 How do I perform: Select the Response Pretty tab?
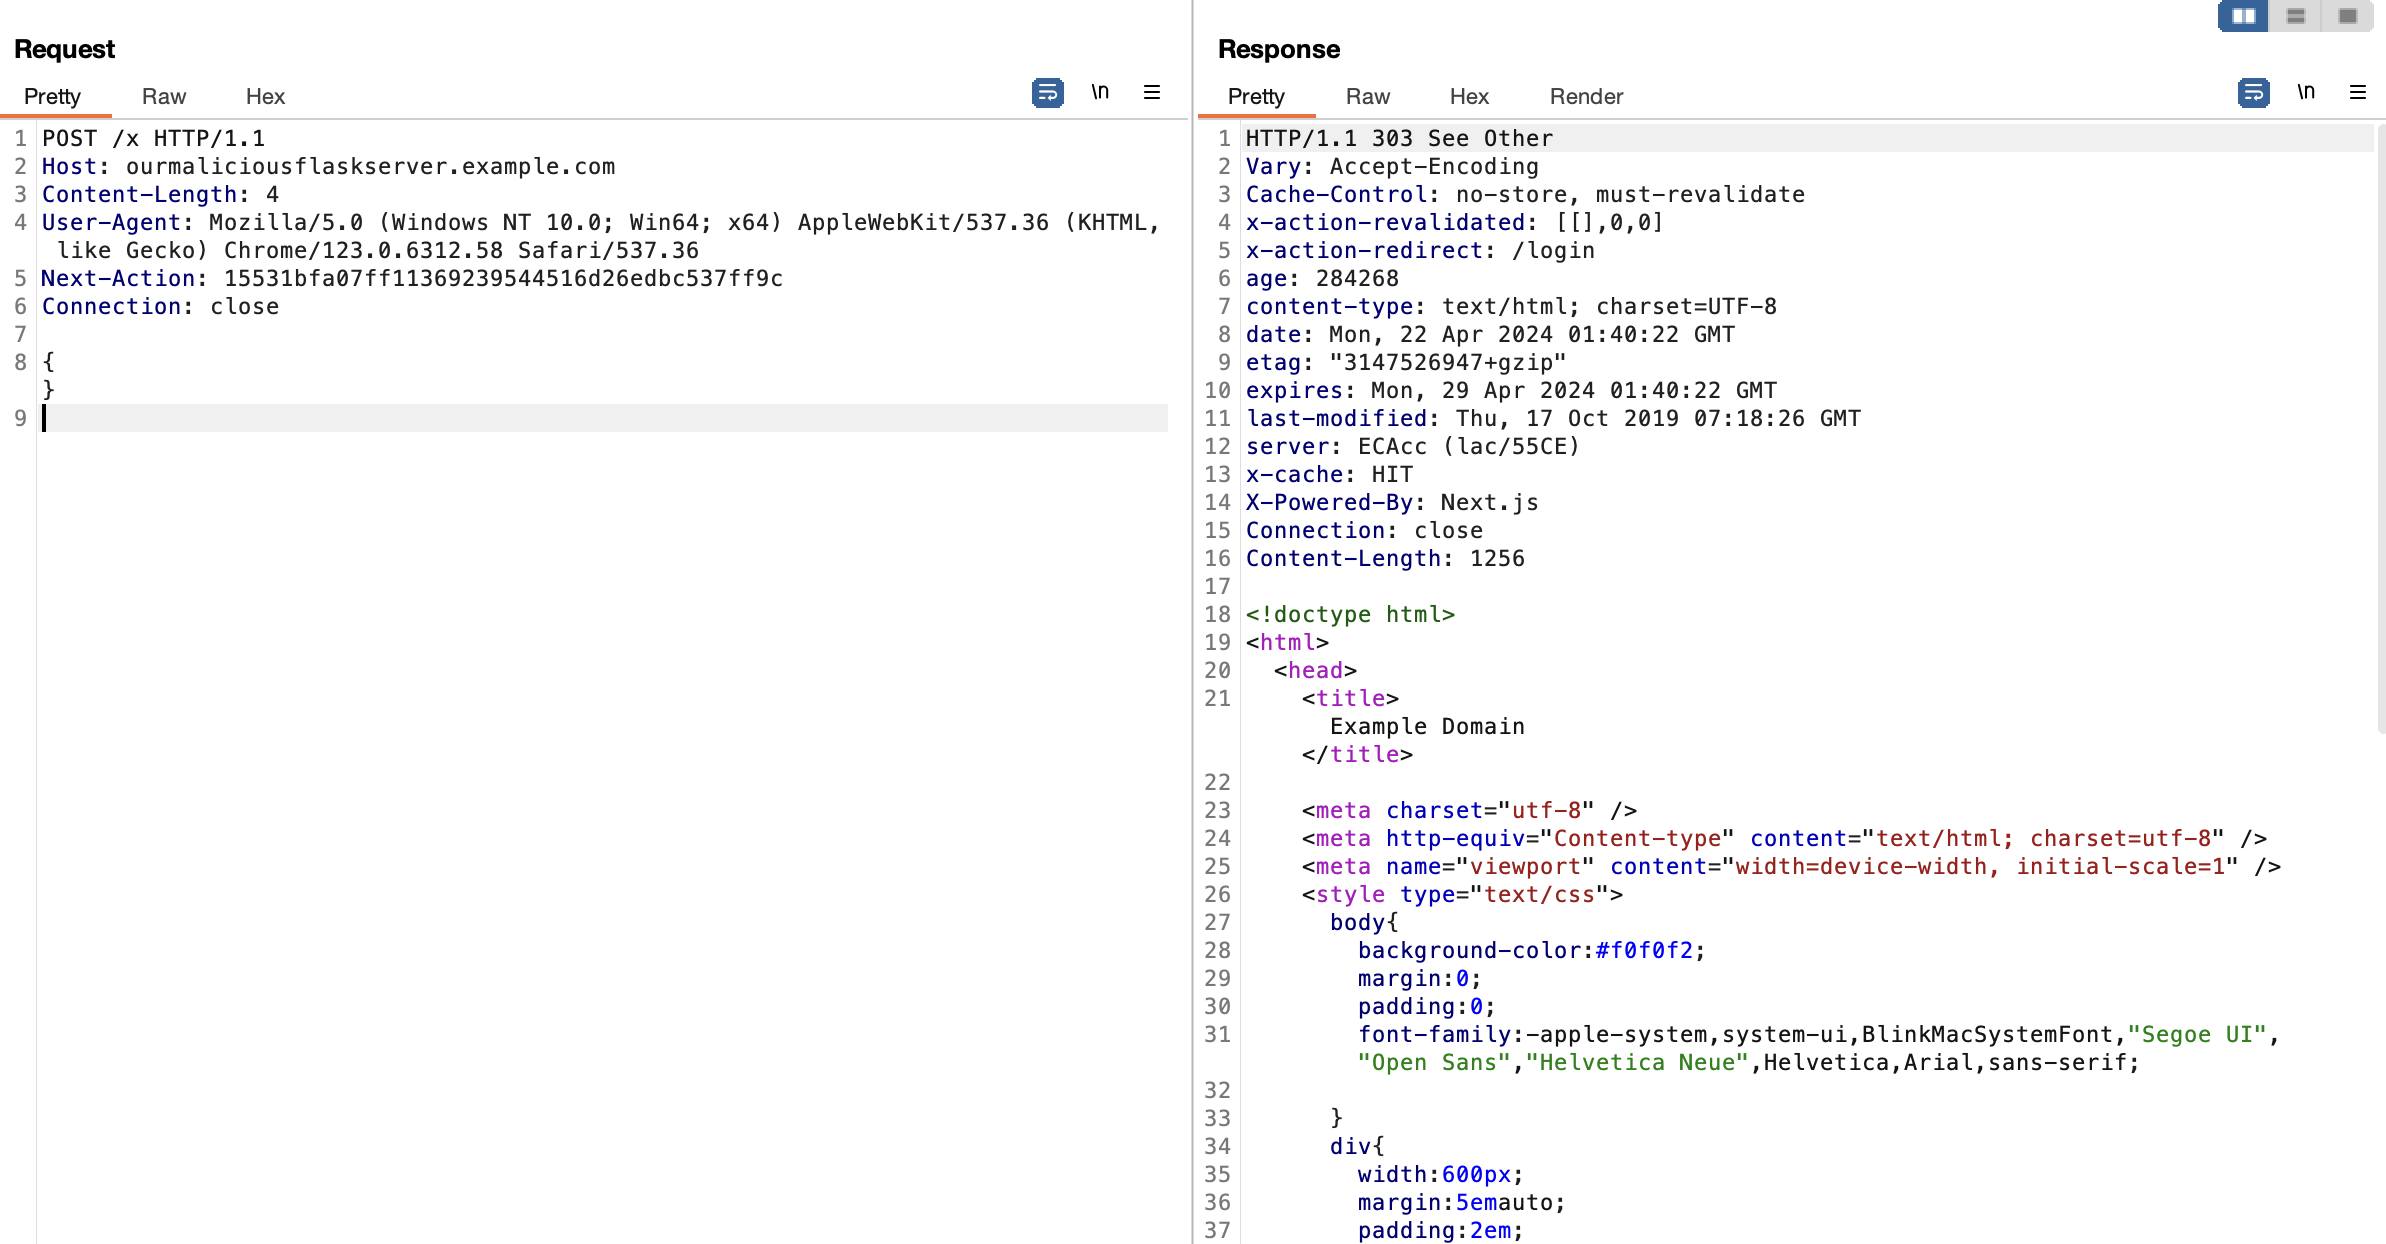click(1256, 97)
